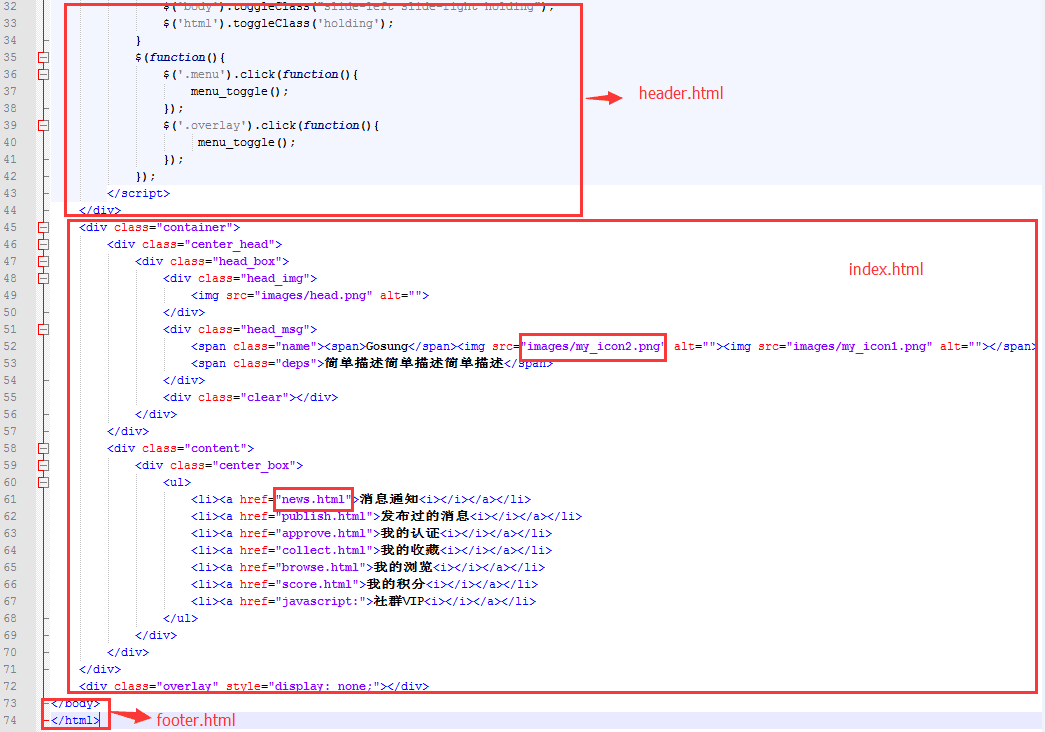Click the "head_img" class value
The height and width of the screenshot is (732, 1045).
[275, 279]
